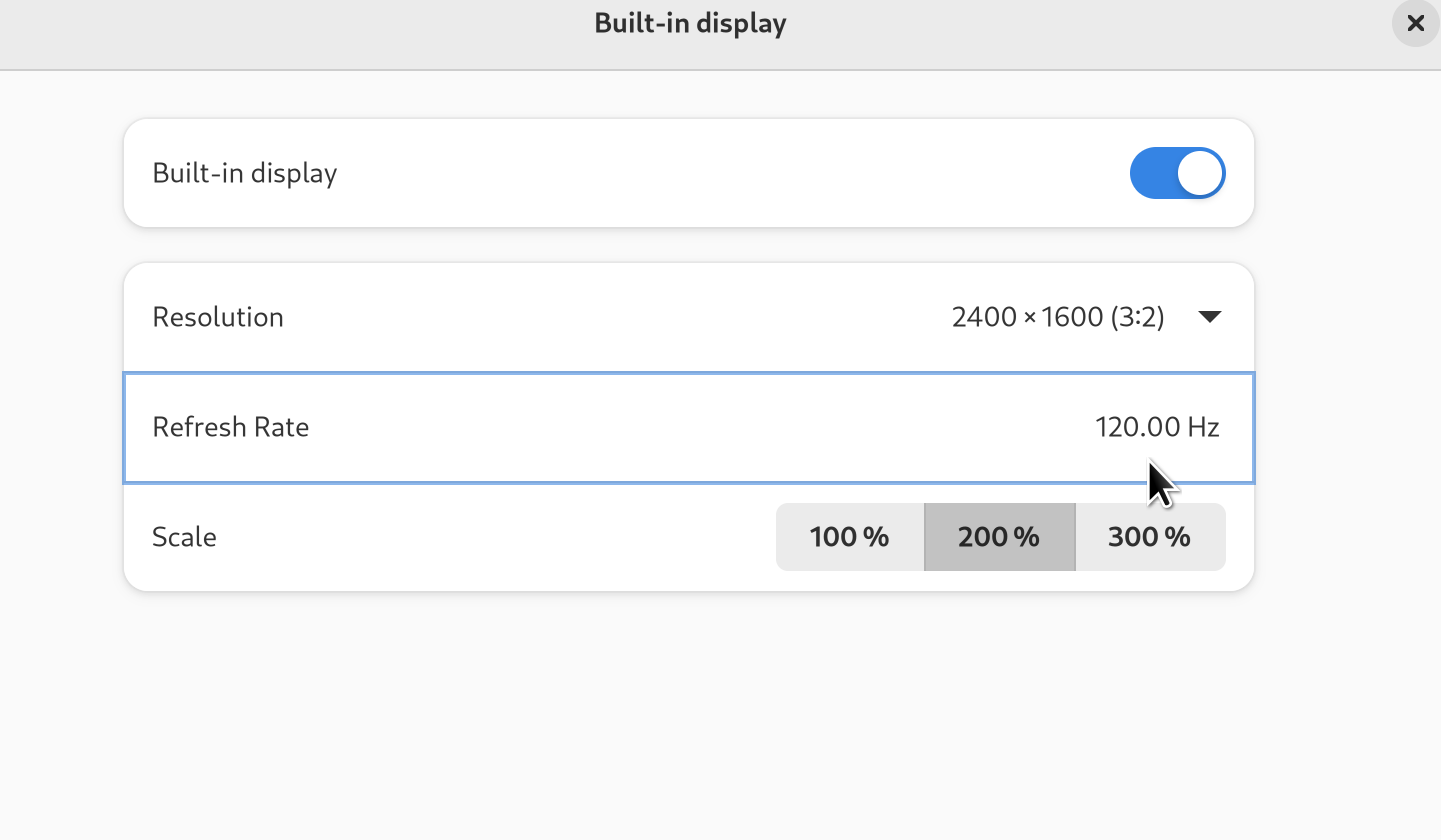
Task: Click the 2400 × 1600 (3:2) value
Action: (1058, 316)
